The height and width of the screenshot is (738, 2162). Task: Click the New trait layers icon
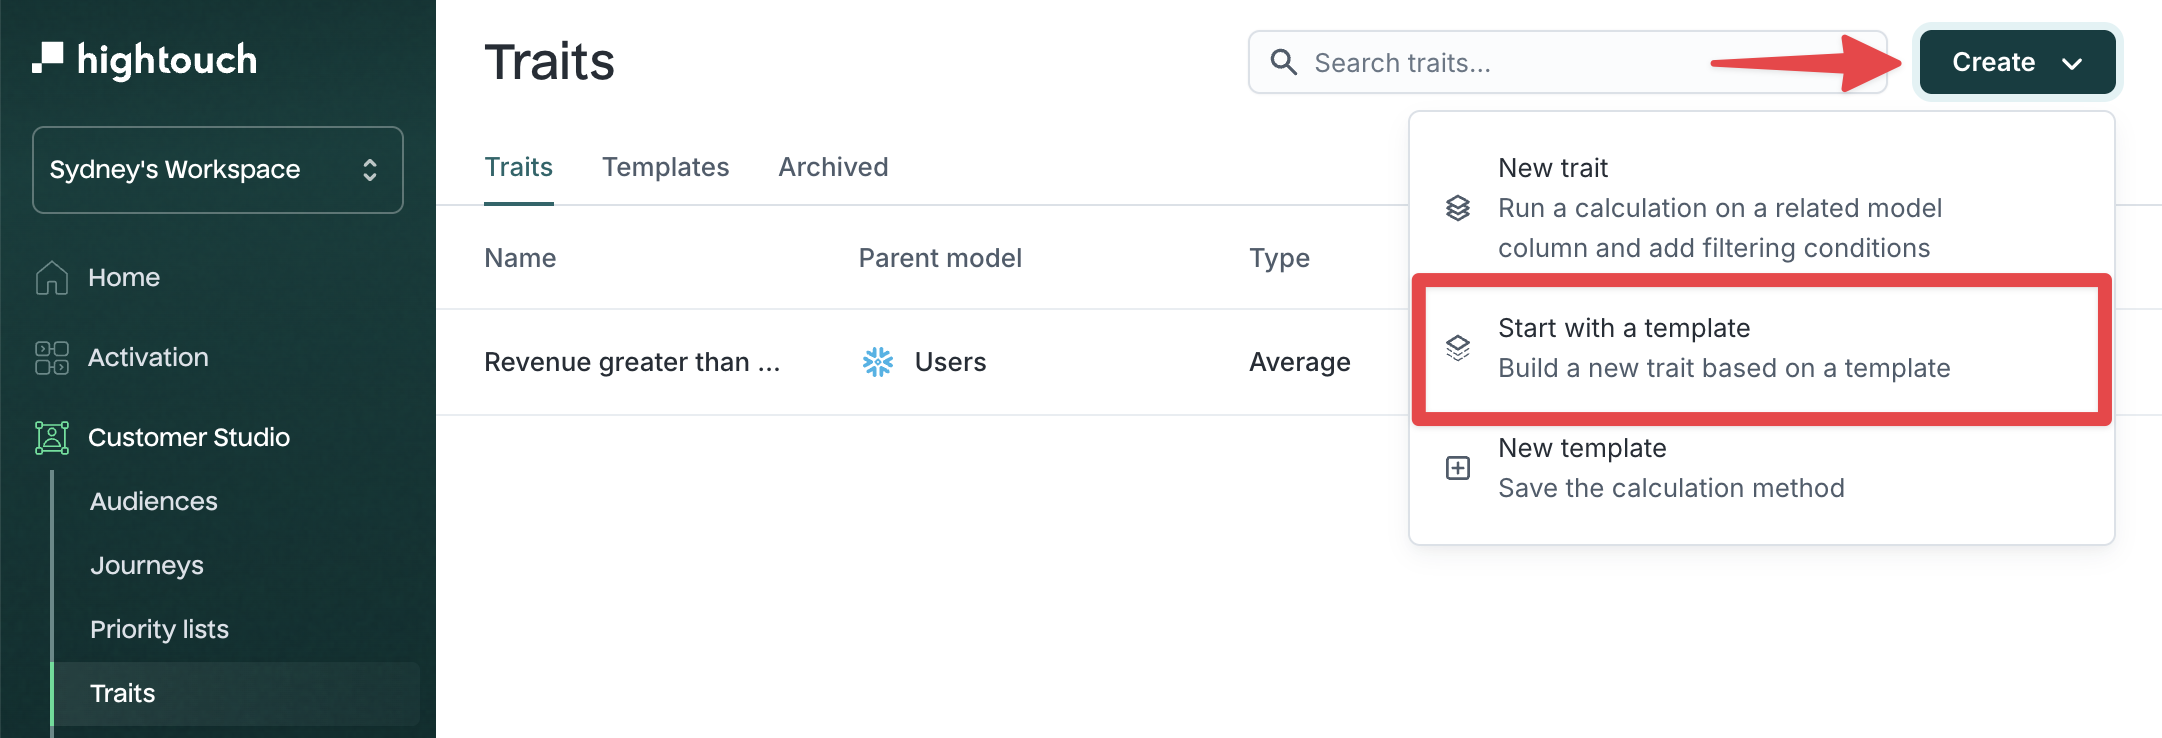click(x=1458, y=208)
